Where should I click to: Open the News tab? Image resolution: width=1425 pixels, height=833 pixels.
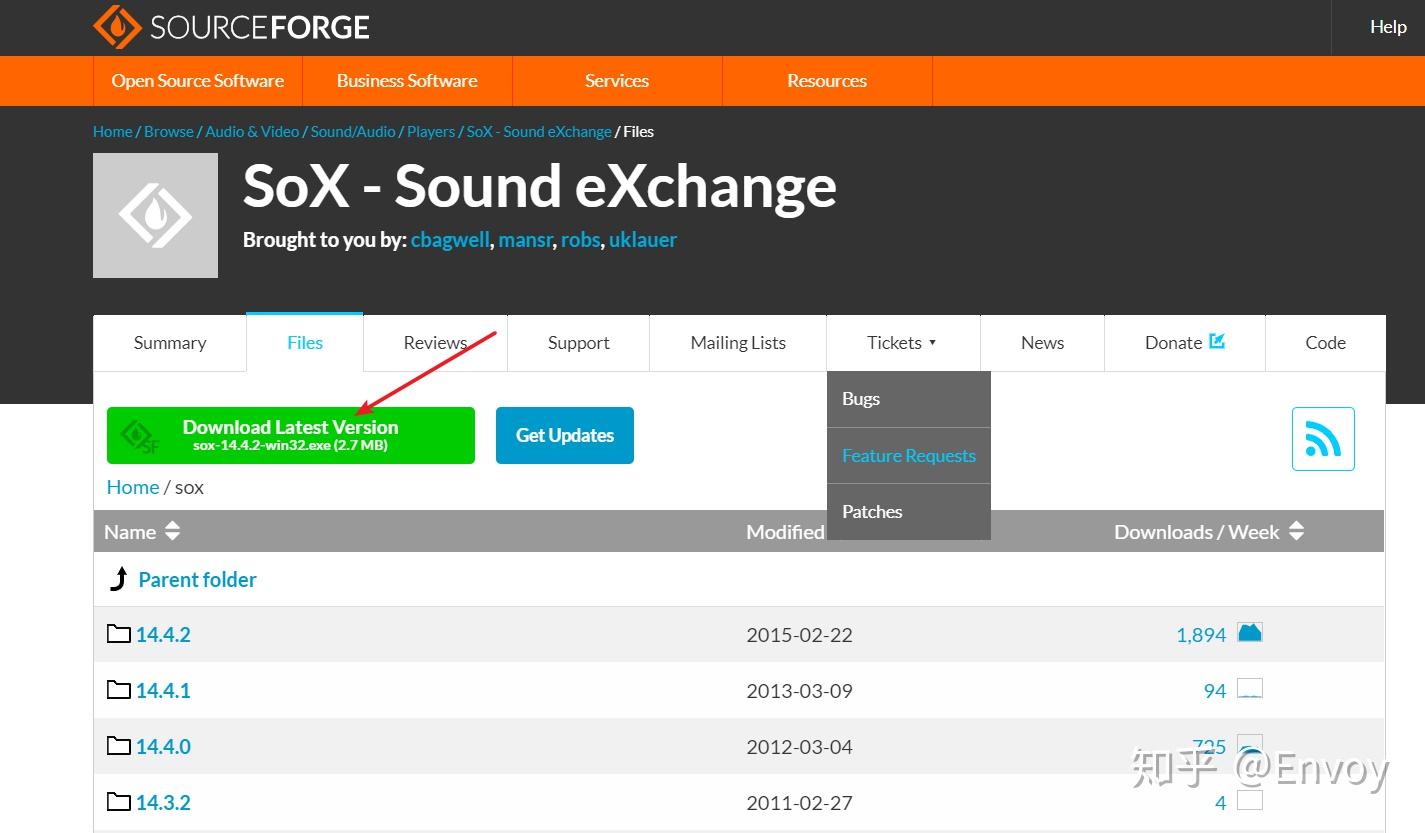(1043, 343)
